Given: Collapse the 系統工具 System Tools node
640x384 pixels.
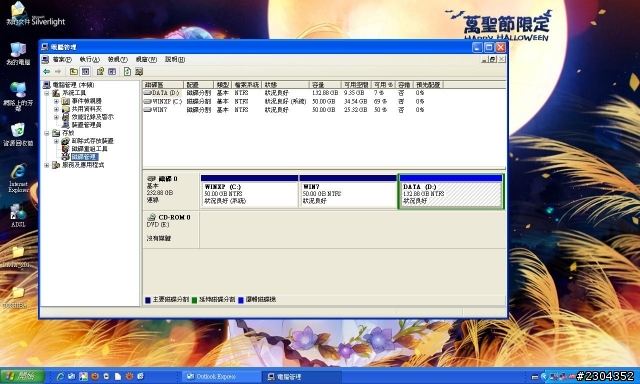Looking at the screenshot, I should click(x=47, y=93).
